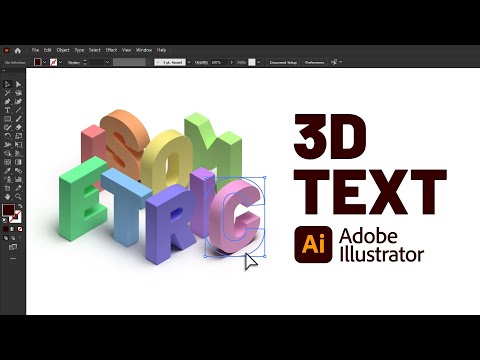This screenshot has width=480, height=360.
Task: Expand the graphic Style dropdown arrow
Action: [259, 62]
